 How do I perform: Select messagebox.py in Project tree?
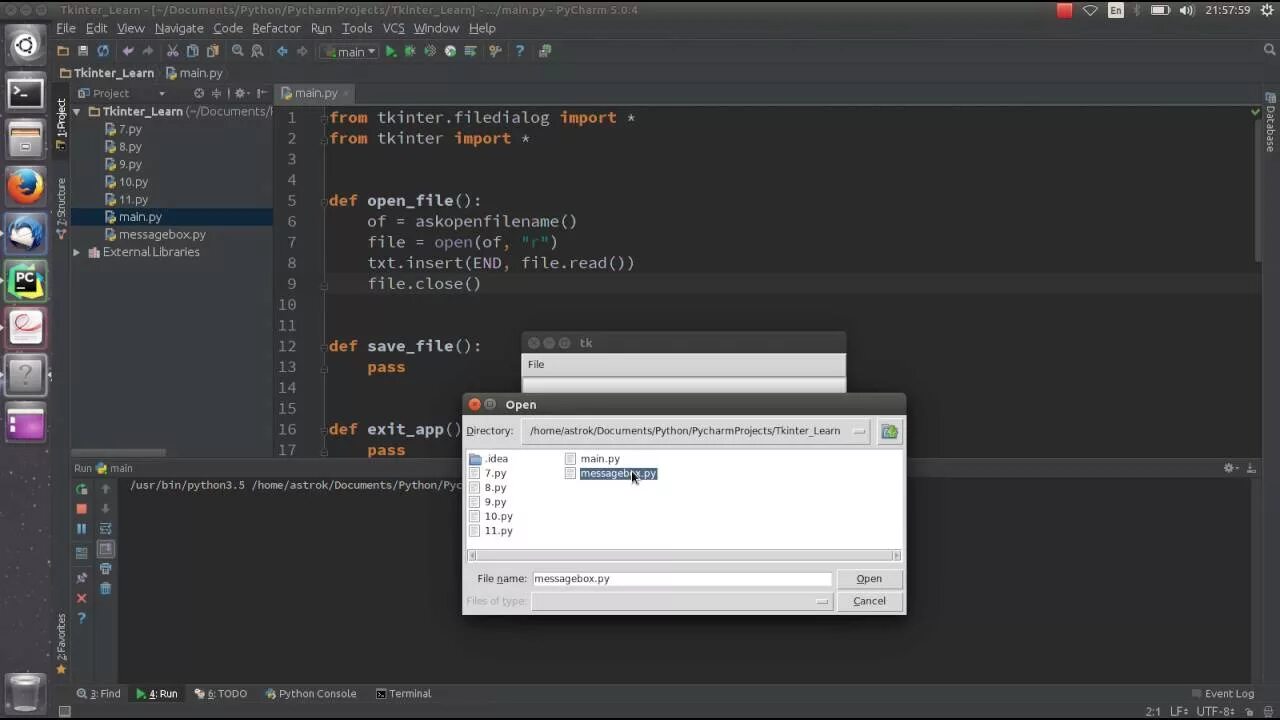click(154, 235)
